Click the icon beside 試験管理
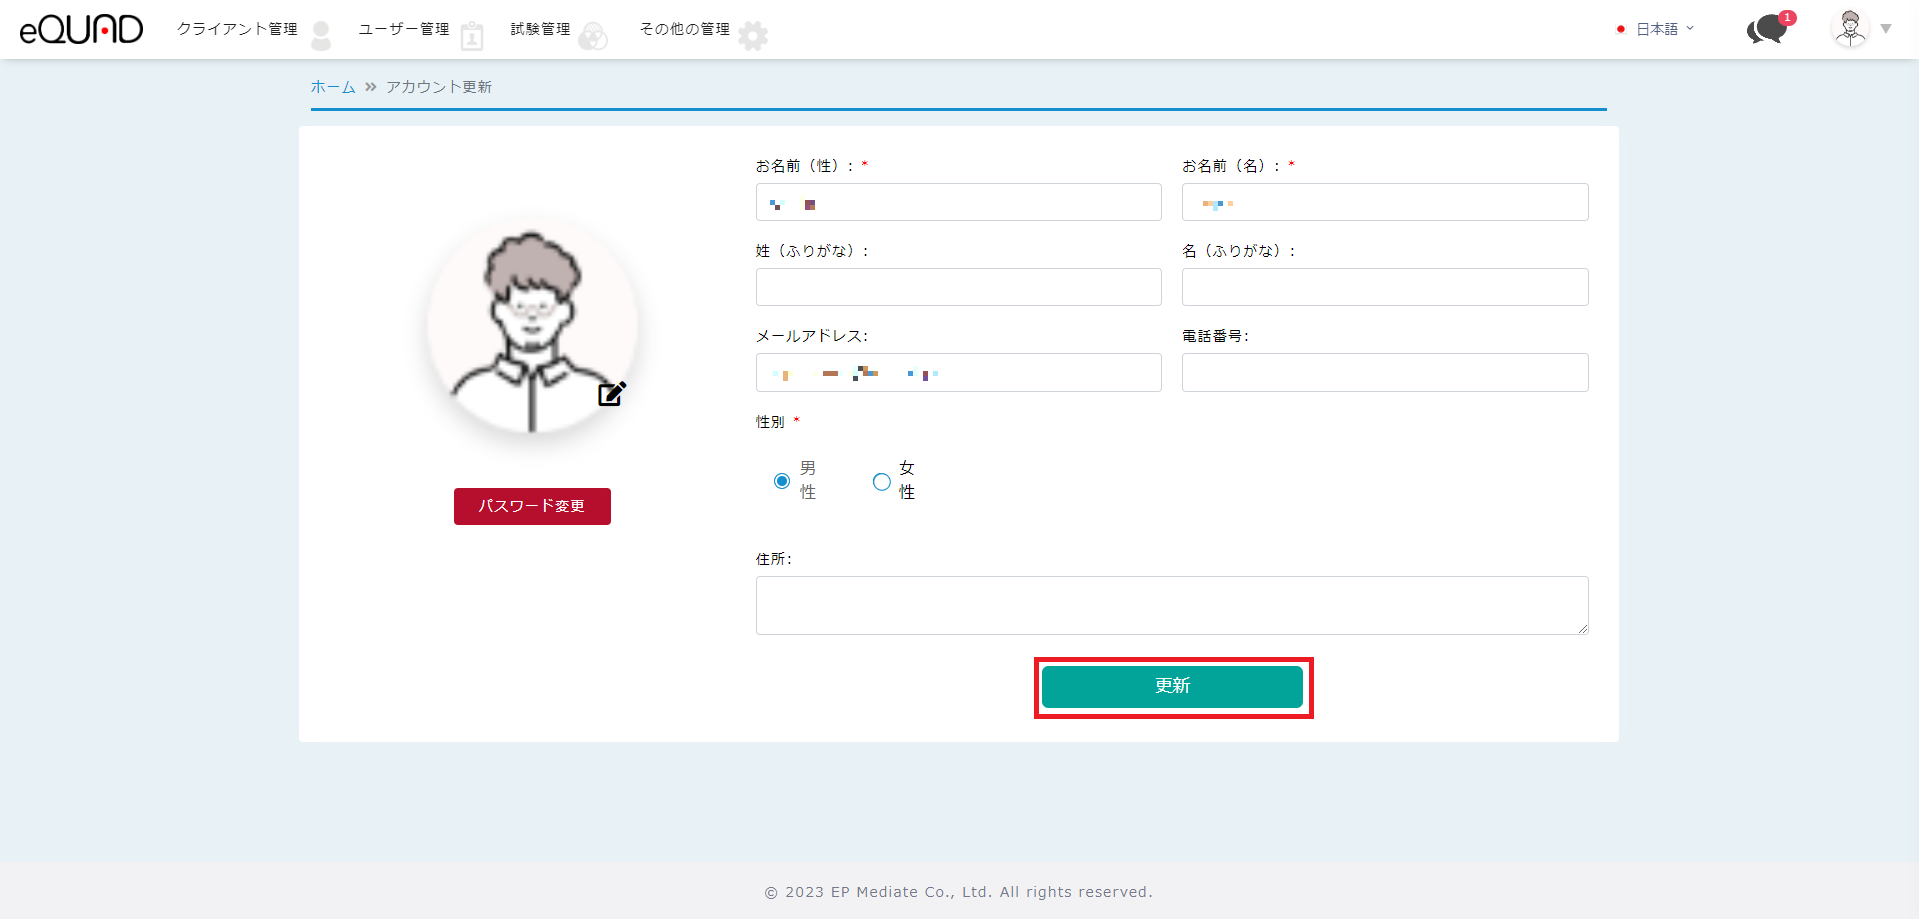1919x919 pixels. [593, 37]
